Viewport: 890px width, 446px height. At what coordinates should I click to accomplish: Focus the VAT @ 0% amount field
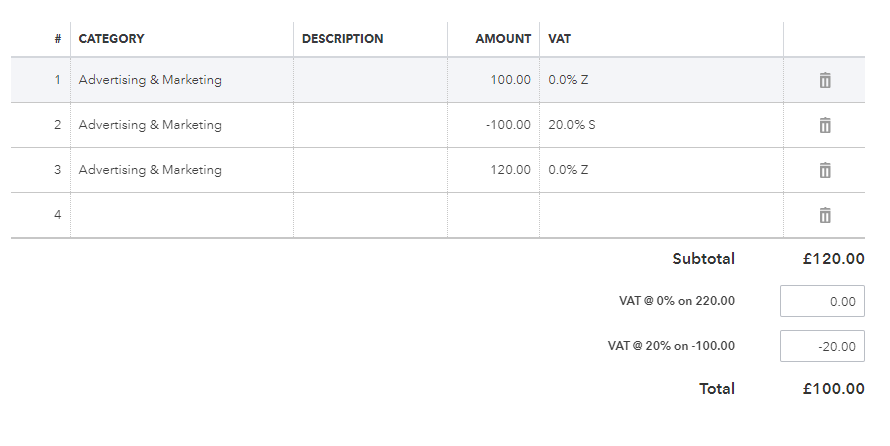(x=822, y=301)
